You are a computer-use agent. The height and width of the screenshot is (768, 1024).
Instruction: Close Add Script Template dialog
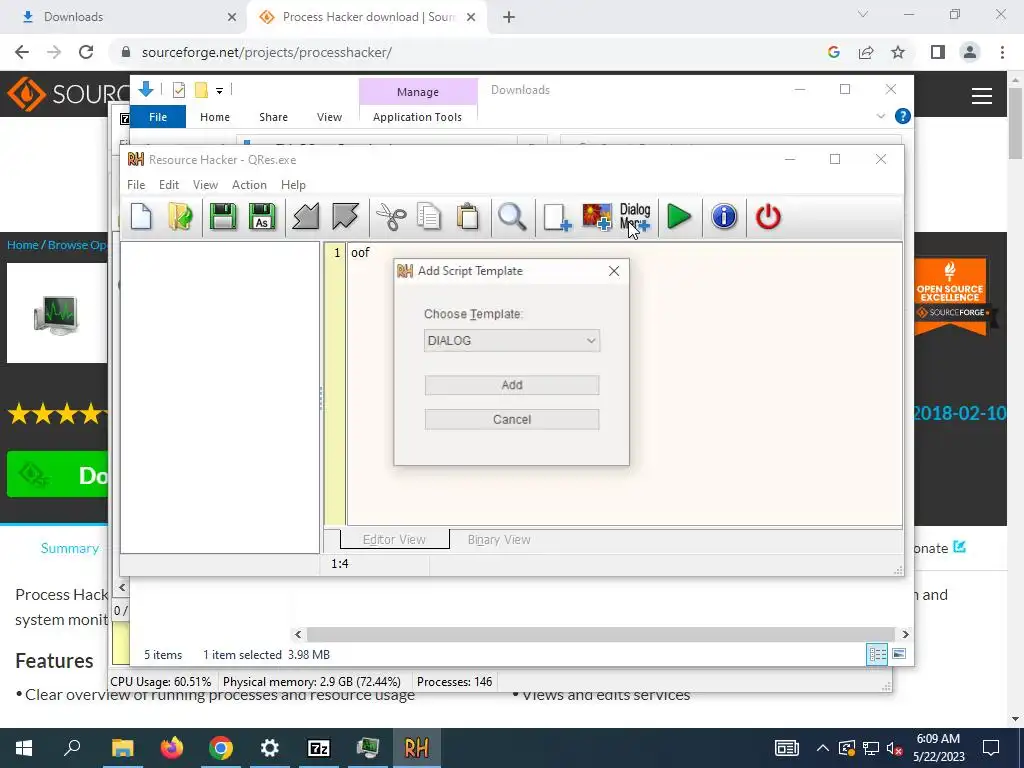click(x=613, y=271)
